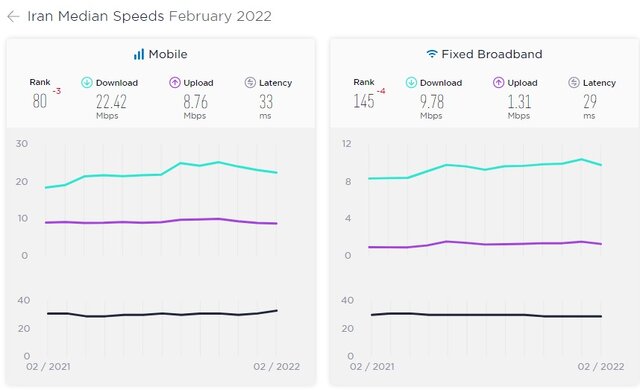Click the Mobile download speed 22.42 Mbps
This screenshot has width=640, height=390.
(x=111, y=106)
